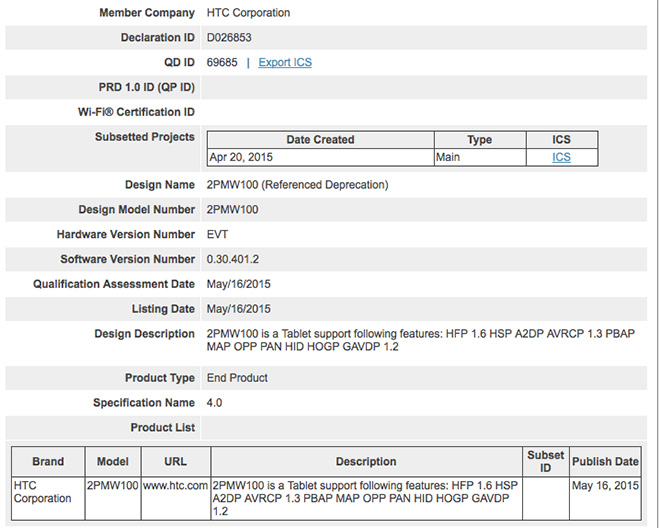The height and width of the screenshot is (528, 660).
Task: Click the 'QD ID' field label
Action: (179, 62)
